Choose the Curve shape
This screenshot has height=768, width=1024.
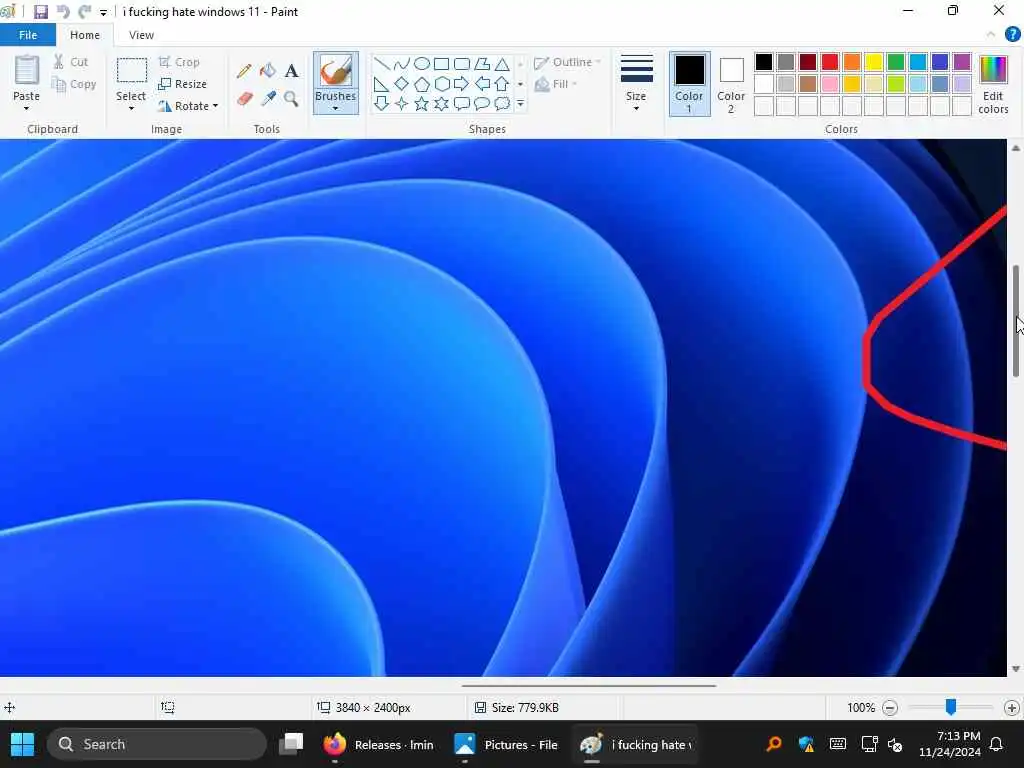point(402,63)
